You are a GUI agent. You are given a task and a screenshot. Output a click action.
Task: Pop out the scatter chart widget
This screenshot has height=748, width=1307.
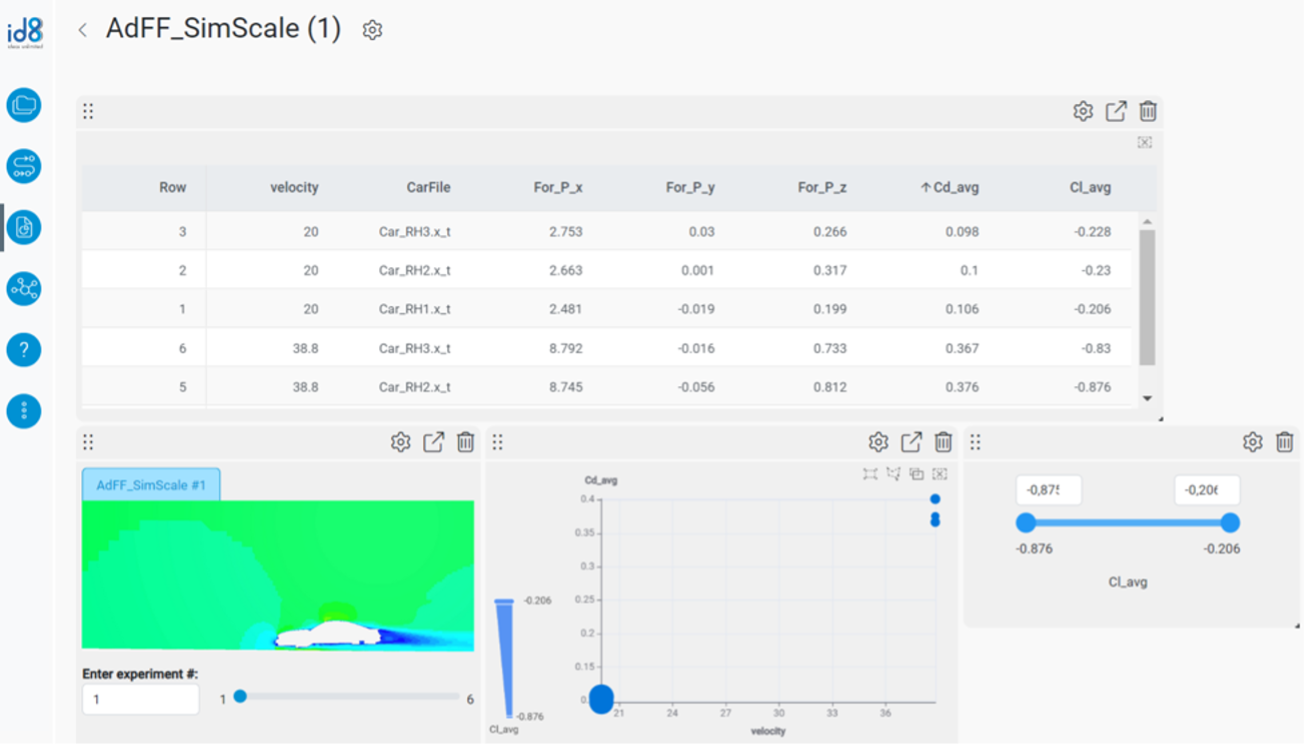[911, 442]
